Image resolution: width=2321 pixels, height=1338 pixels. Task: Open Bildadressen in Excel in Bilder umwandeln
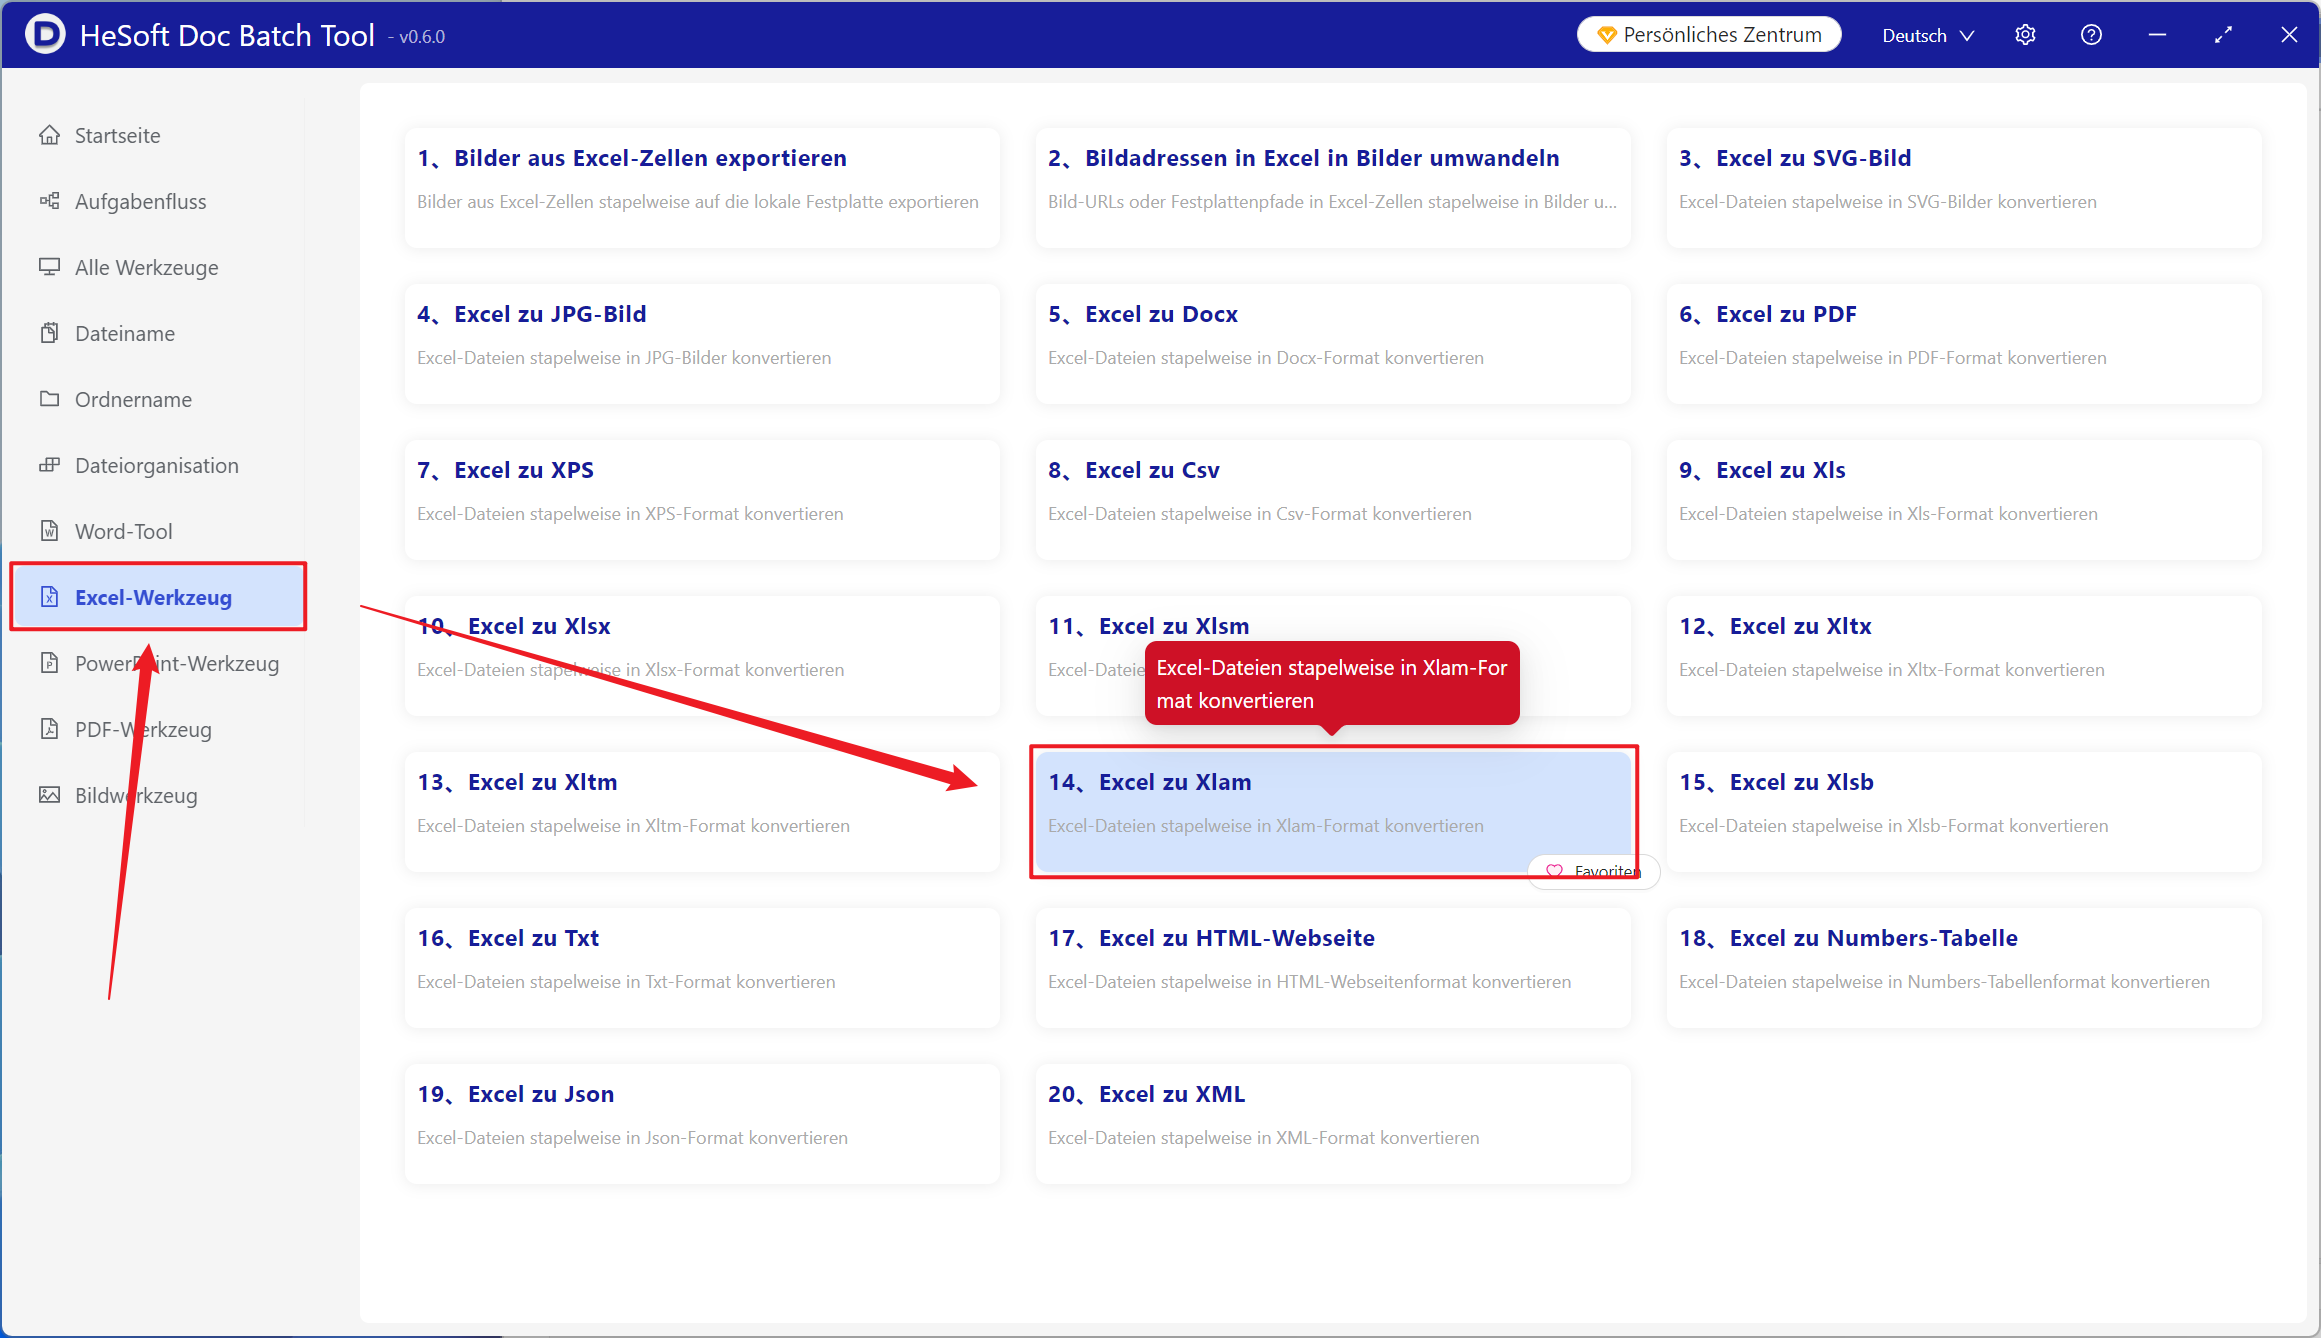click(1333, 188)
